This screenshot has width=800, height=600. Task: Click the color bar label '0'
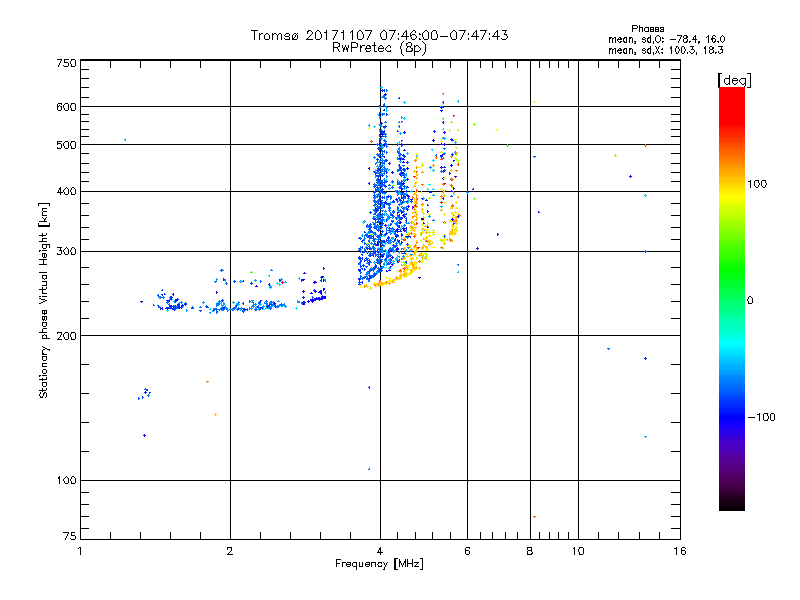tap(750, 301)
